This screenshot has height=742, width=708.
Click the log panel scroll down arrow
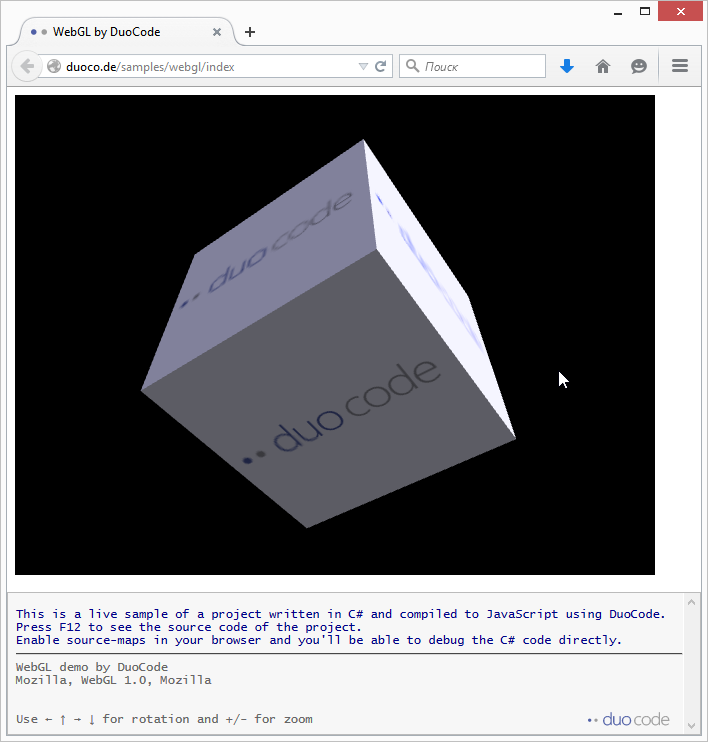tap(691, 725)
